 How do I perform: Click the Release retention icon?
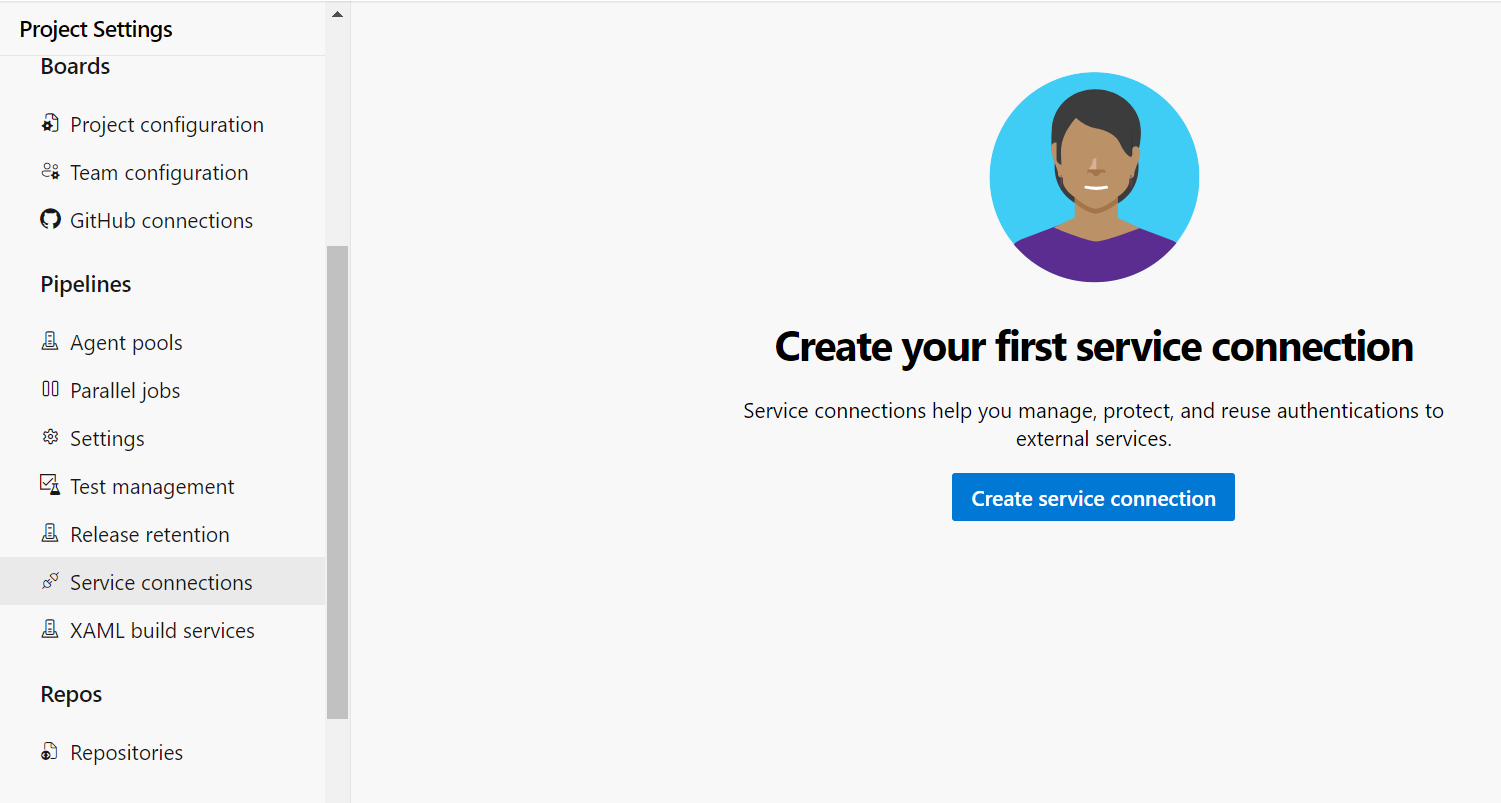pos(50,534)
